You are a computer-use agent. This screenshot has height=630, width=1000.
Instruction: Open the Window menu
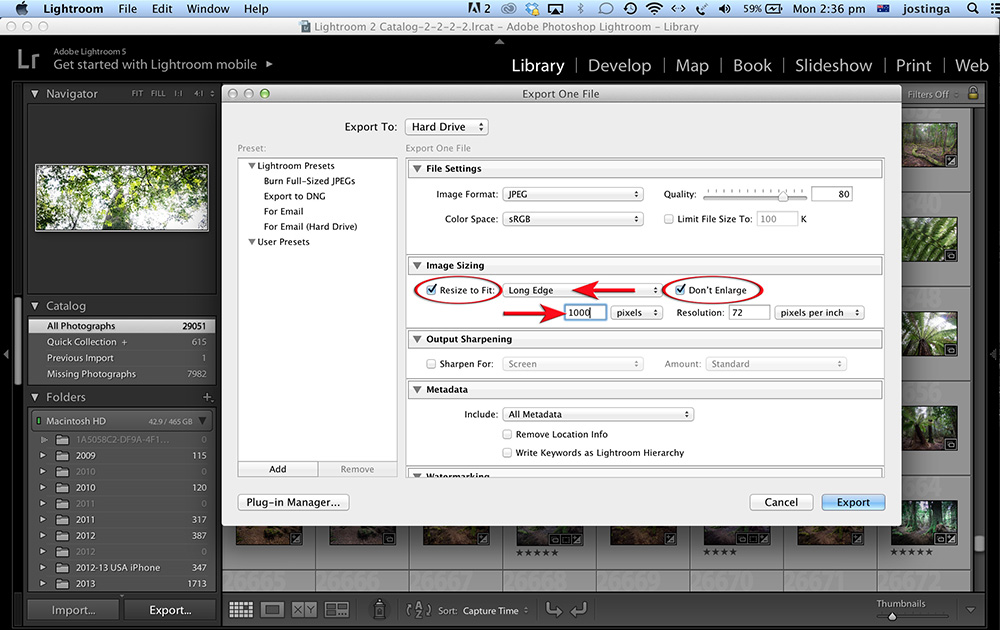click(208, 9)
